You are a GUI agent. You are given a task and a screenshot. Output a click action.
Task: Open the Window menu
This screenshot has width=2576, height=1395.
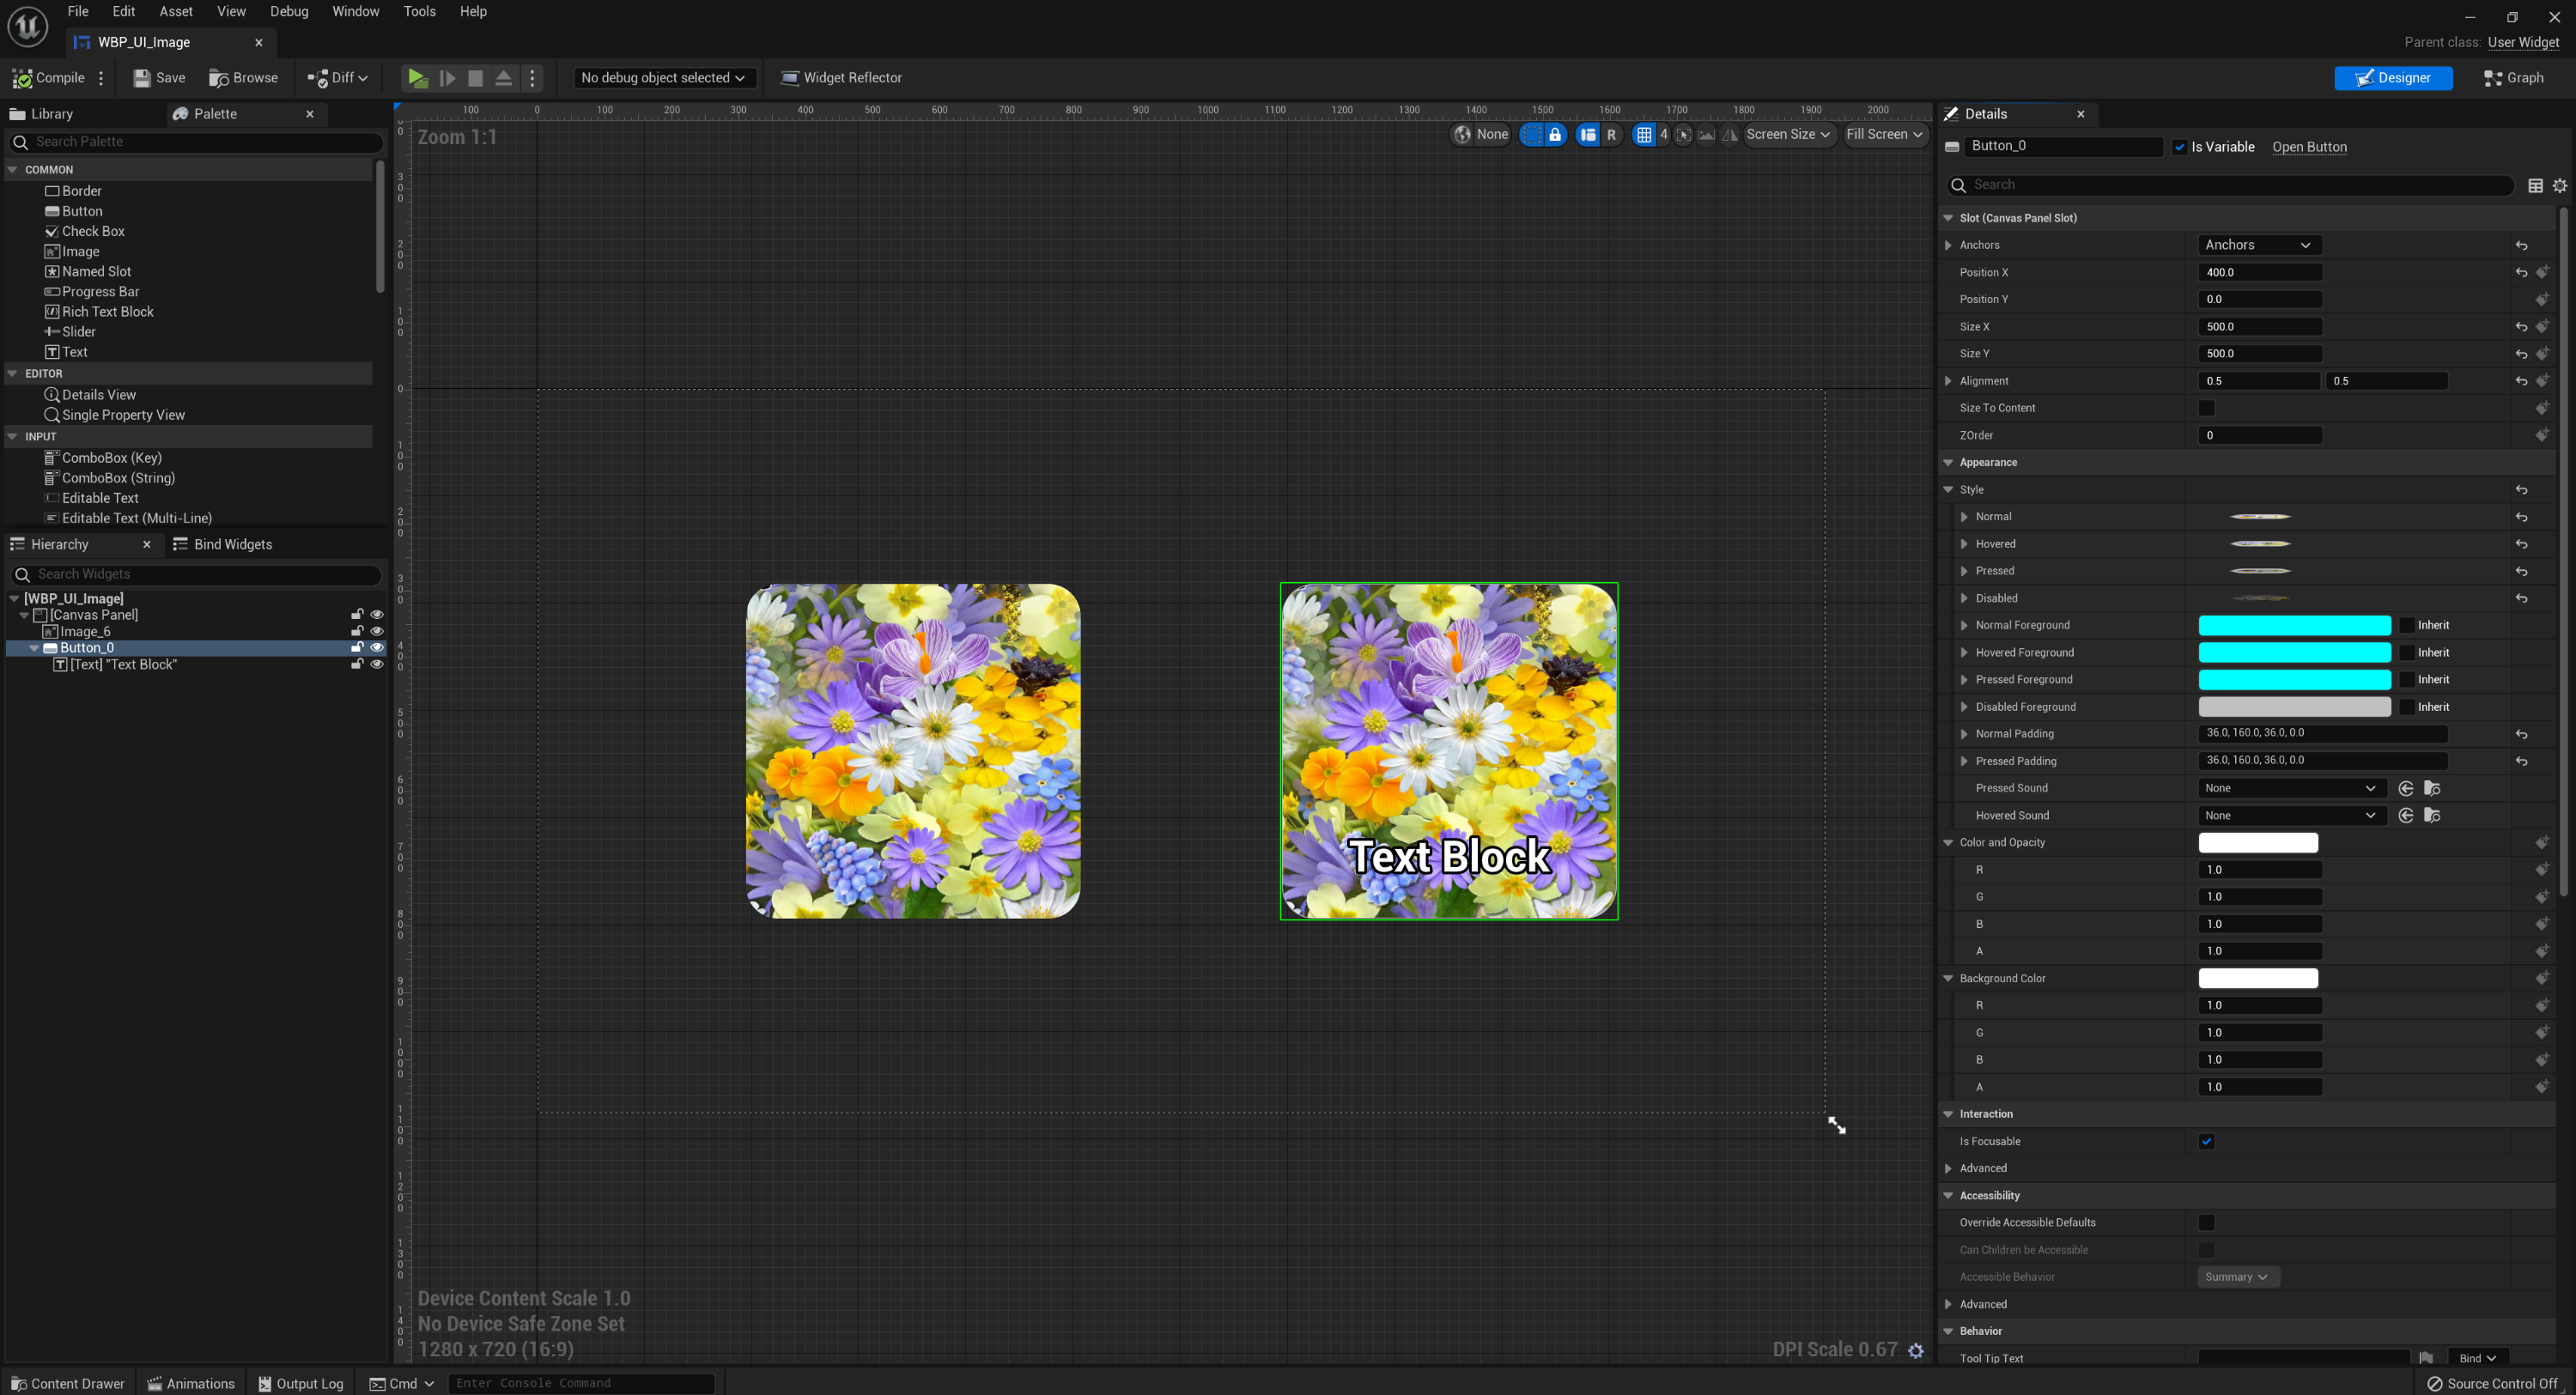click(355, 12)
